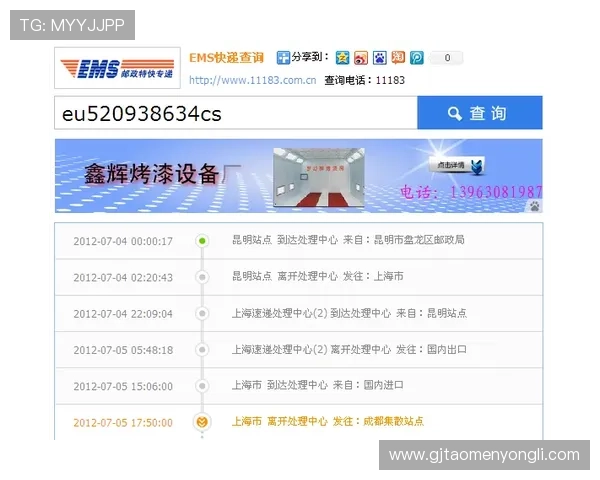Click the paw icon at banner corner
The width and height of the screenshot is (600, 480).
[x=535, y=206]
